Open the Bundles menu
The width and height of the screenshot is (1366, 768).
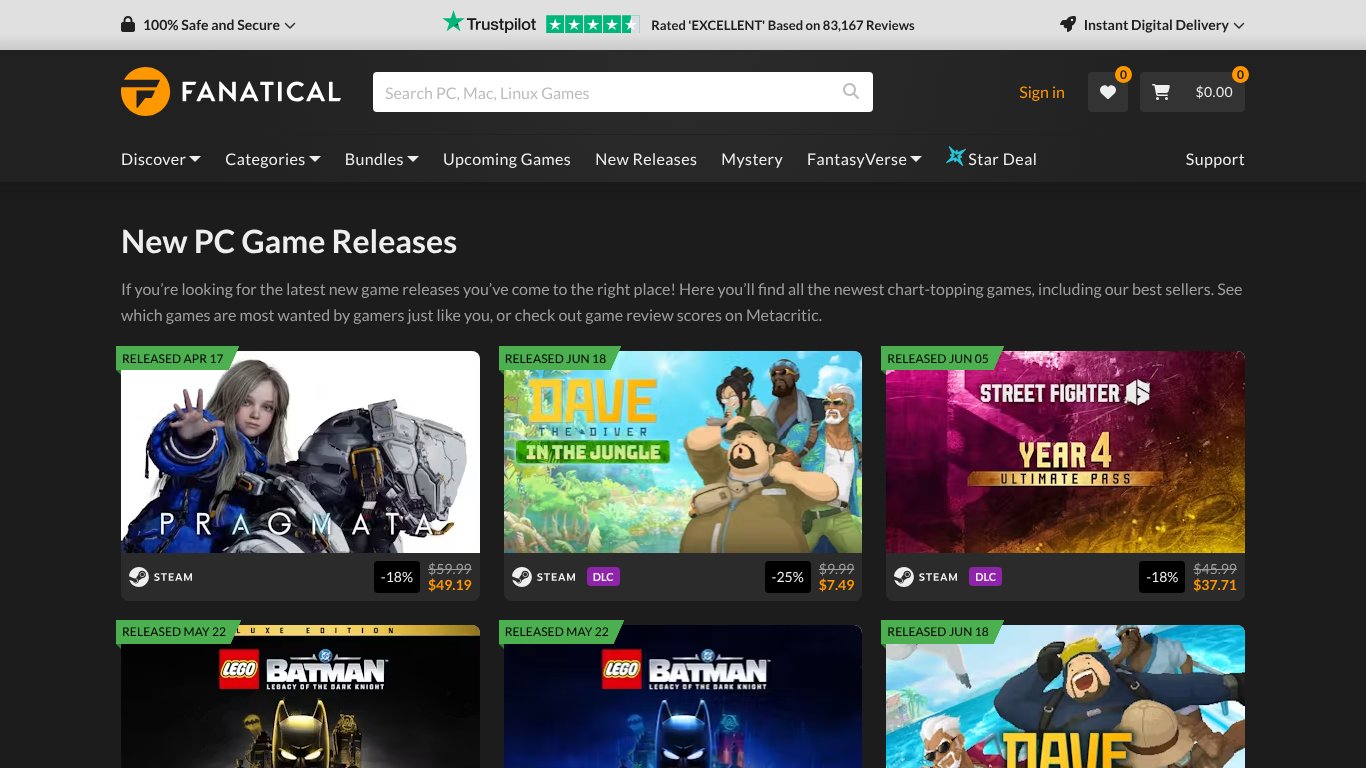click(382, 159)
